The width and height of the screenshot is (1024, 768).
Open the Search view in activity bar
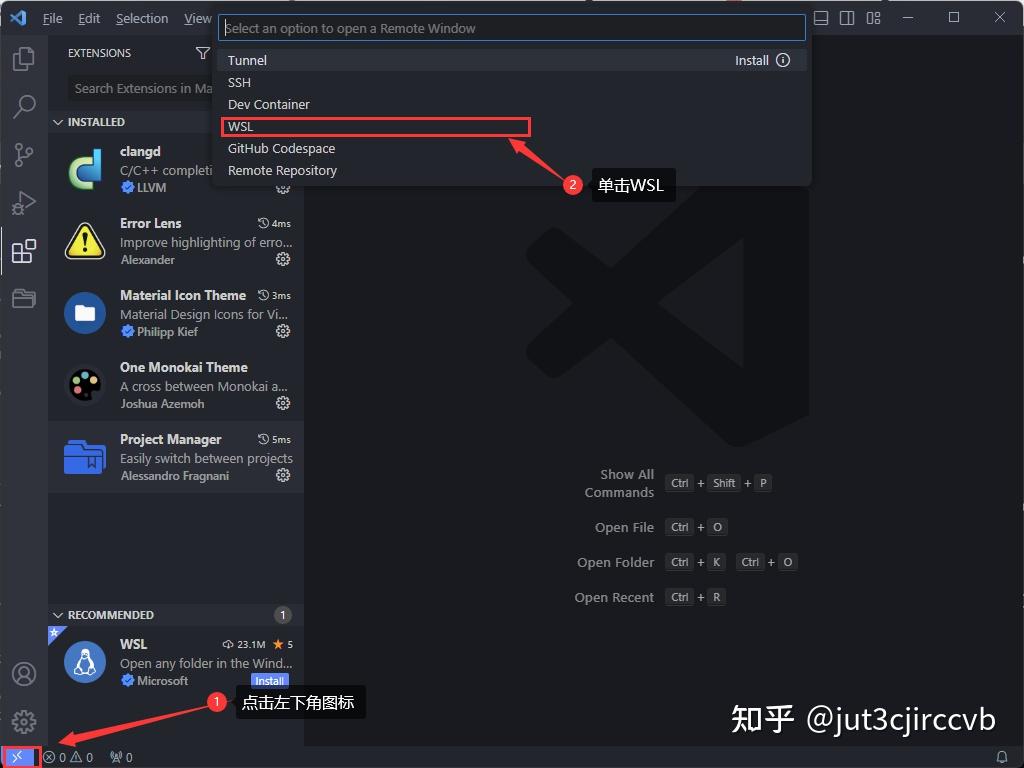pyautogui.click(x=24, y=106)
